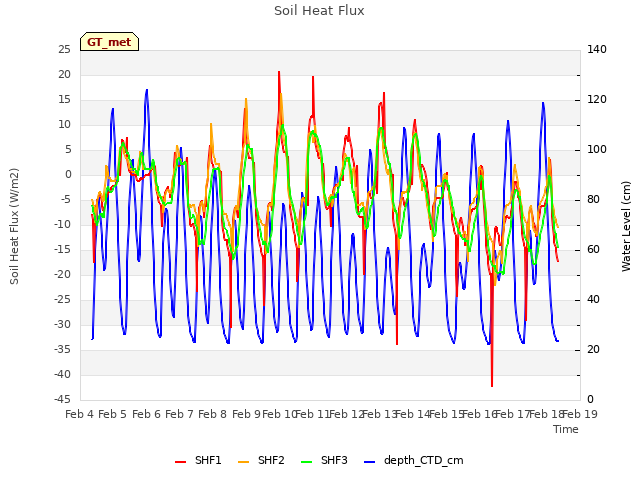Image resolution: width=640 pixels, height=480 pixels.
Task: Click the Water Level (cm) axis label
Action: [626, 226]
